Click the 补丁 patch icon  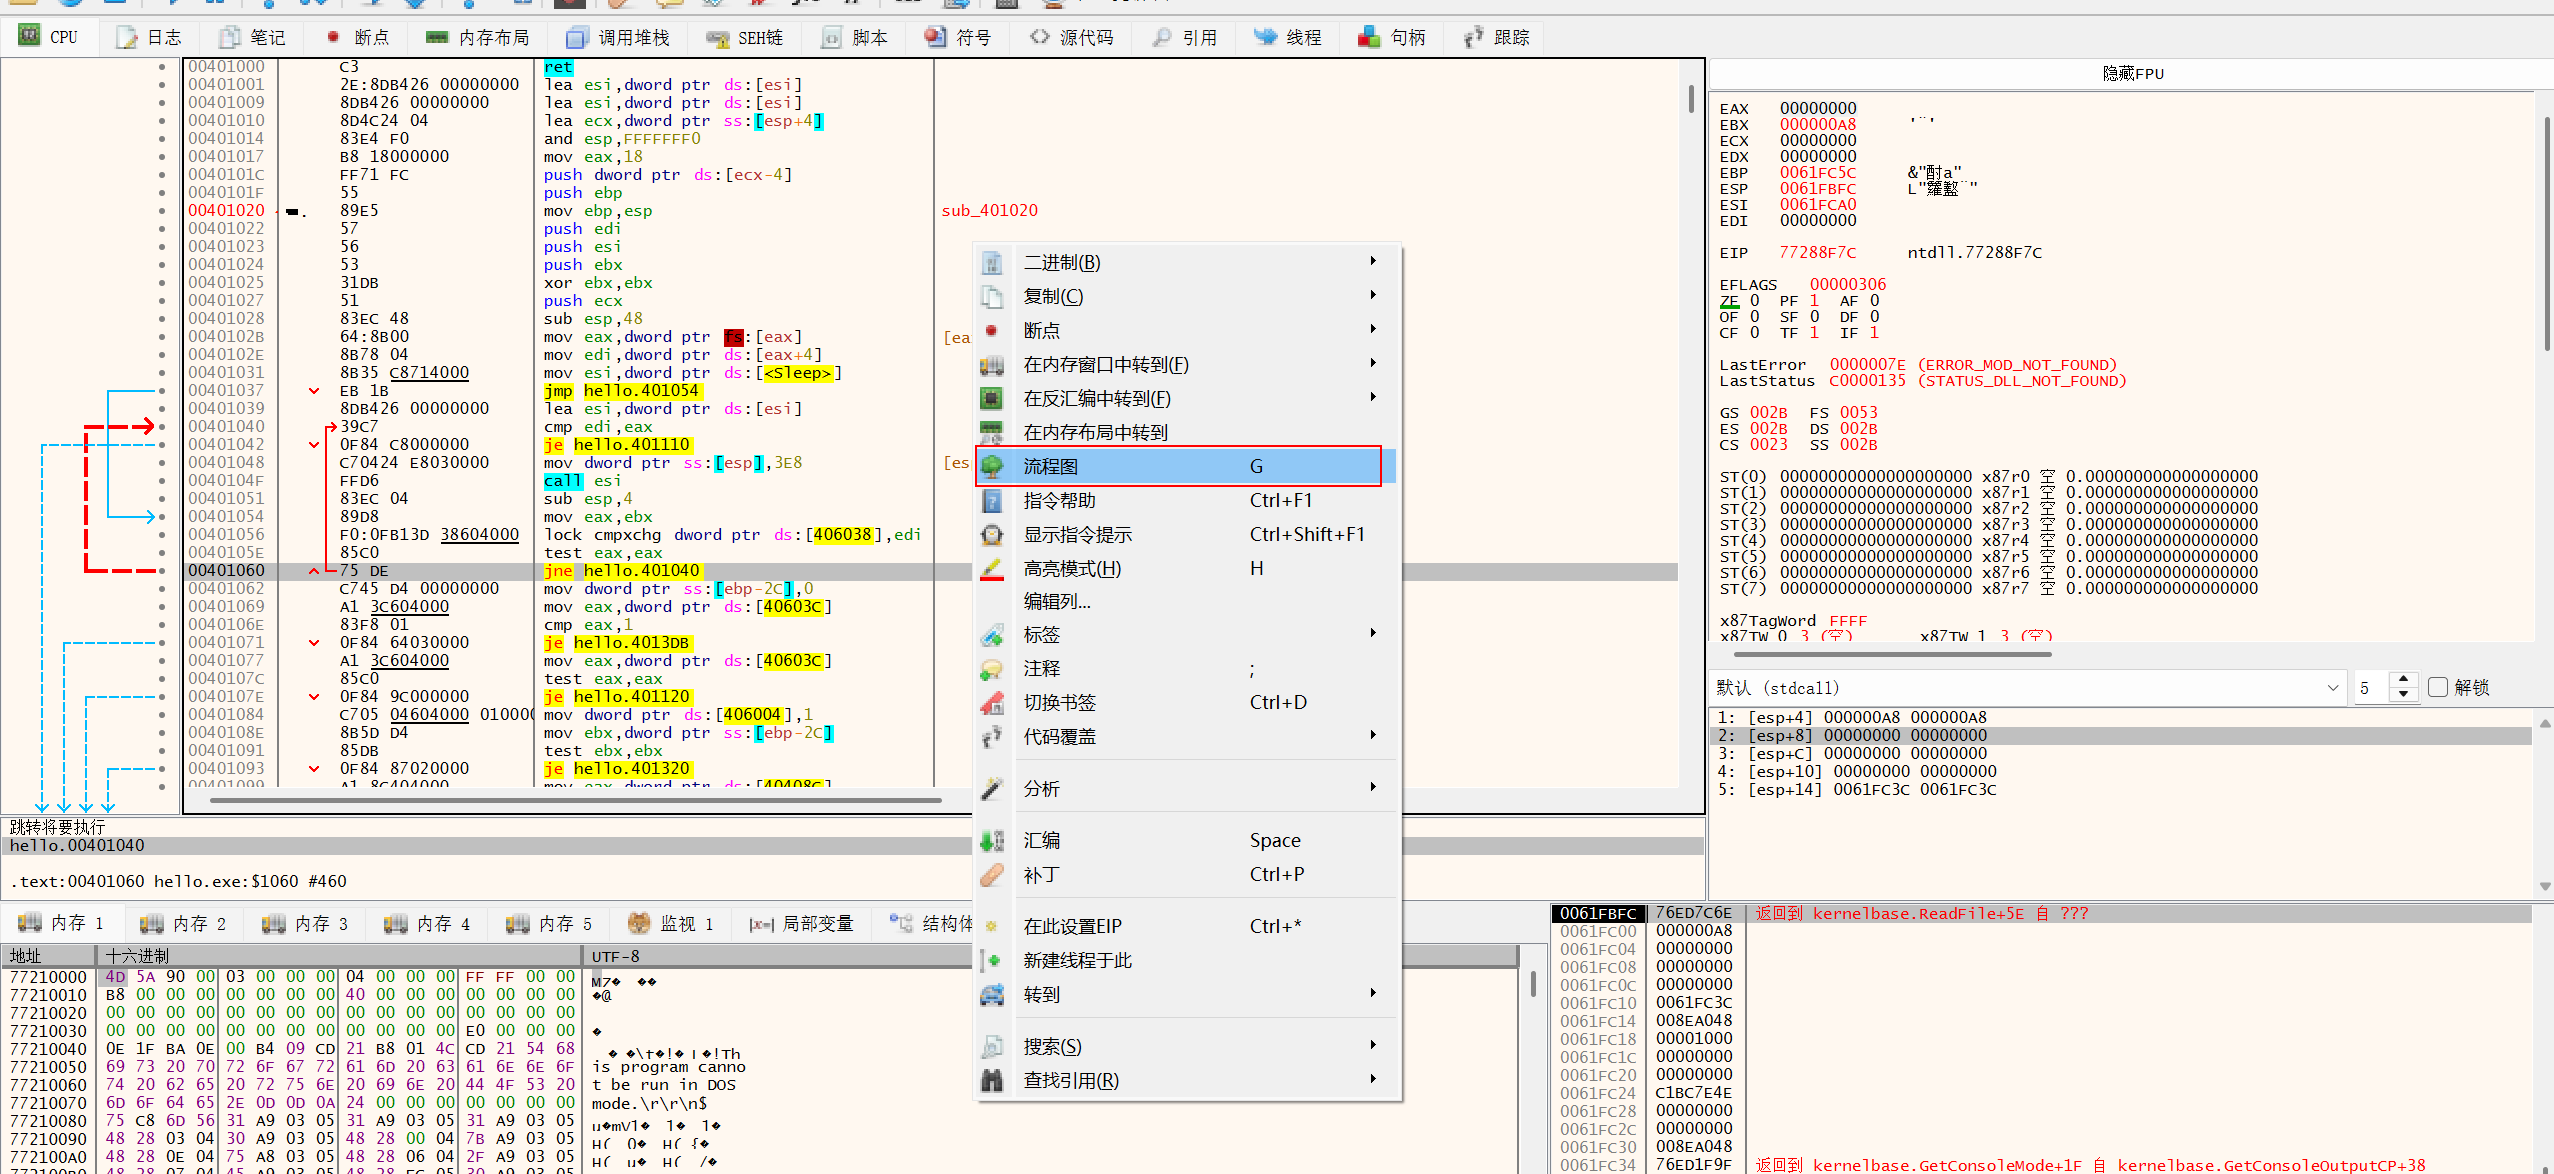click(992, 875)
